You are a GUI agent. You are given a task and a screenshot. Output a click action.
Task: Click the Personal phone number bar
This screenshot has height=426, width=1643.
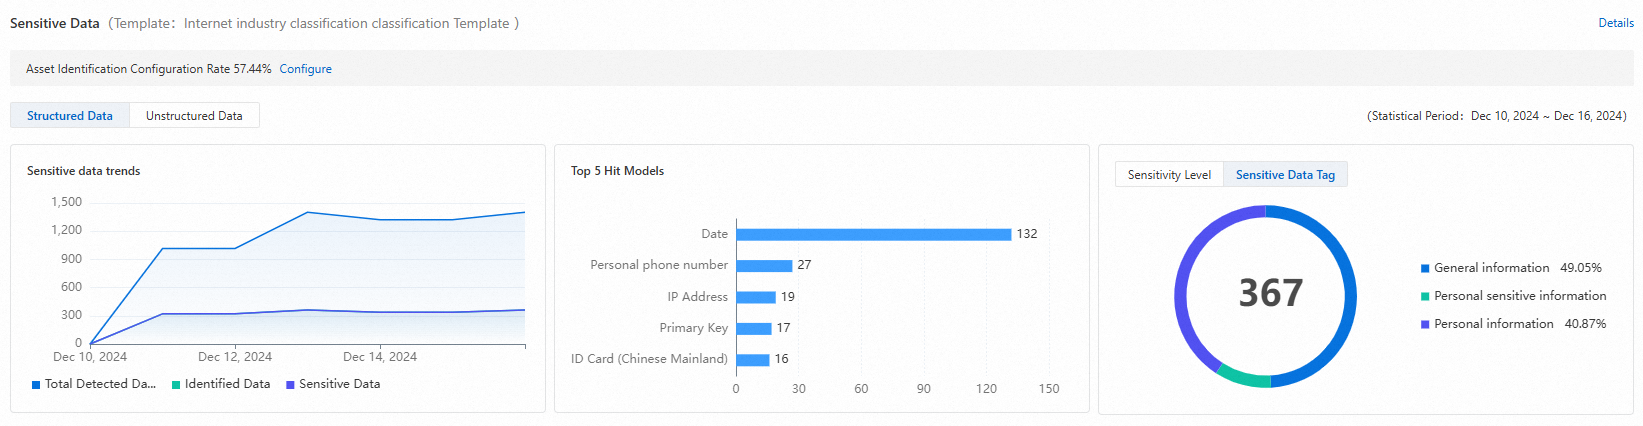(764, 265)
